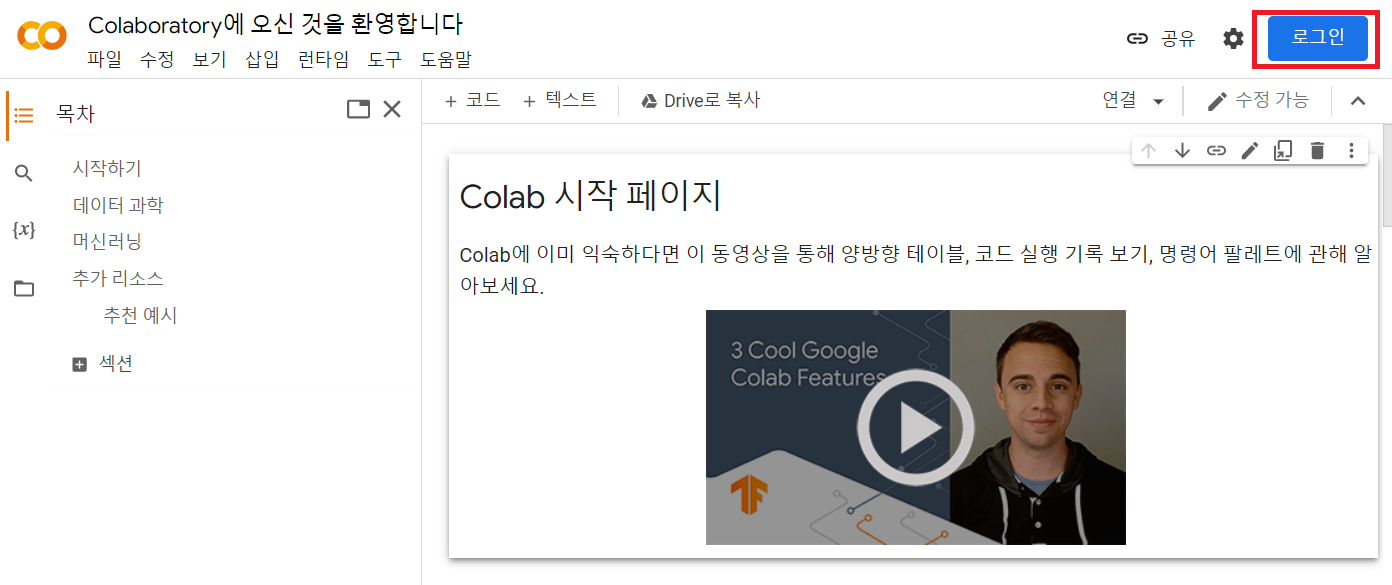Click the Colab logo icon

click(42, 37)
